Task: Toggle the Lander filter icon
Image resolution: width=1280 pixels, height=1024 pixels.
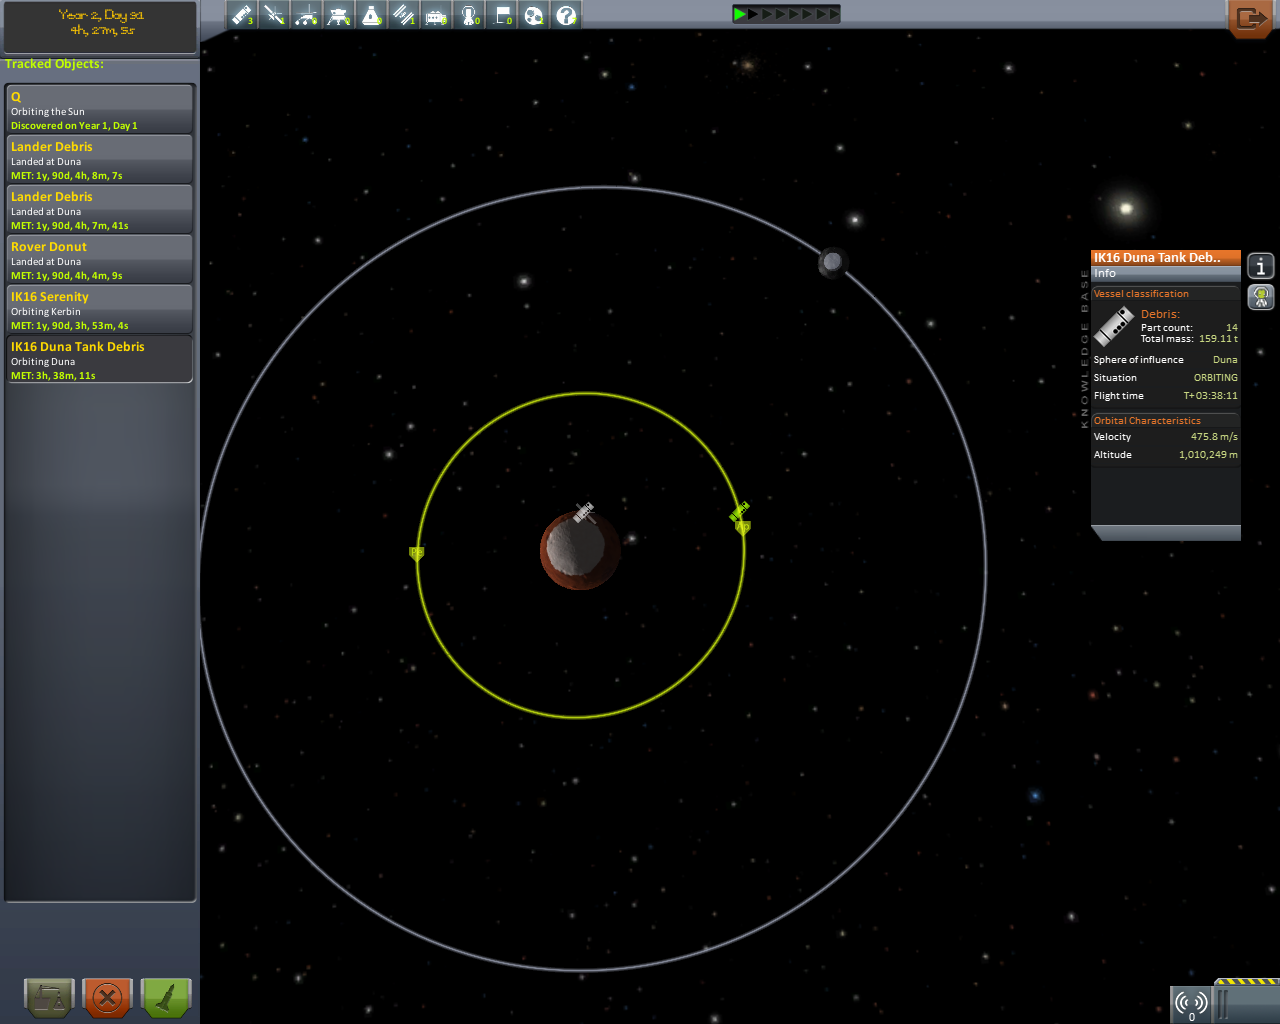Action: click(x=339, y=15)
